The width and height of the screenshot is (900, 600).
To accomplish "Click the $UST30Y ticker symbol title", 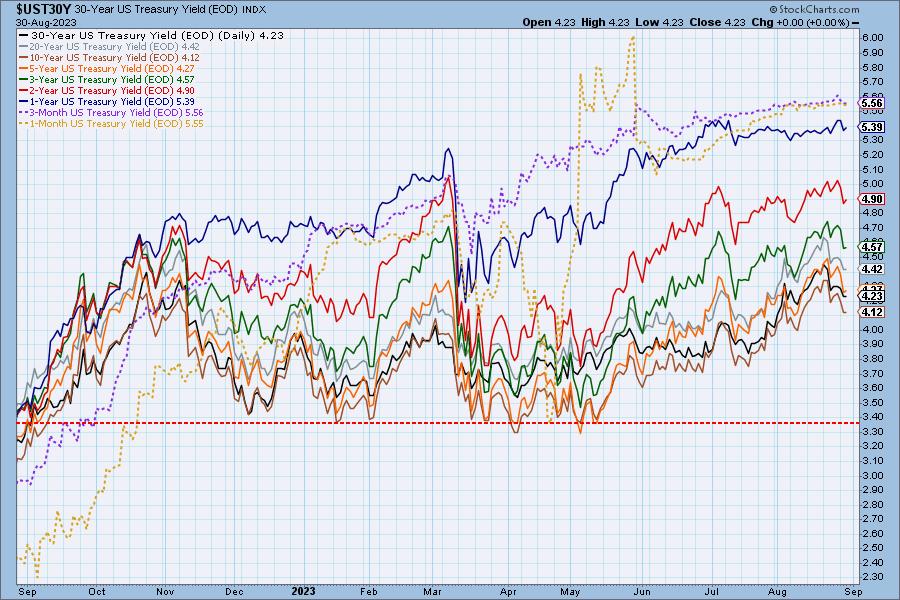I will coord(44,9).
